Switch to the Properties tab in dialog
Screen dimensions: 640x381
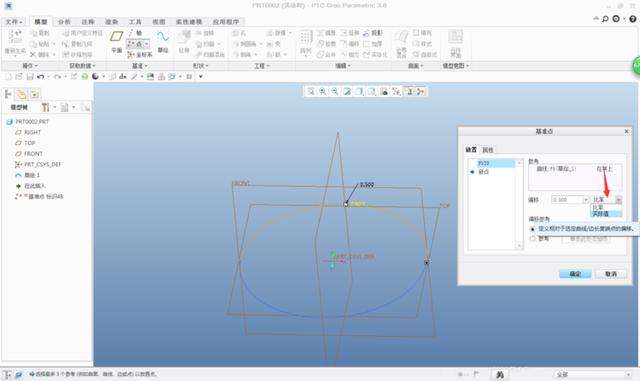[488, 150]
